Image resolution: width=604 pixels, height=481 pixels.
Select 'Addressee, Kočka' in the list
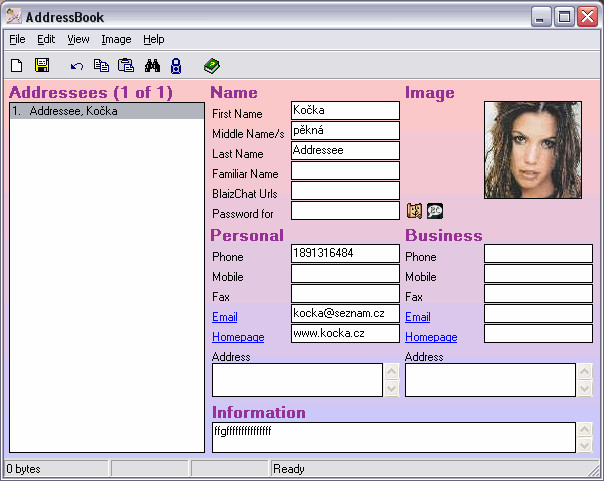click(107, 111)
